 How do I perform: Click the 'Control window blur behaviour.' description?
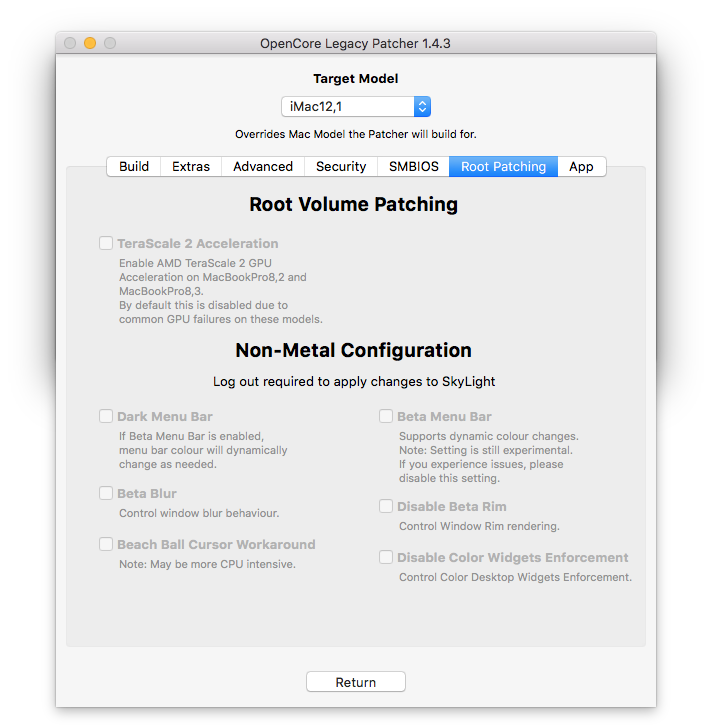(199, 513)
